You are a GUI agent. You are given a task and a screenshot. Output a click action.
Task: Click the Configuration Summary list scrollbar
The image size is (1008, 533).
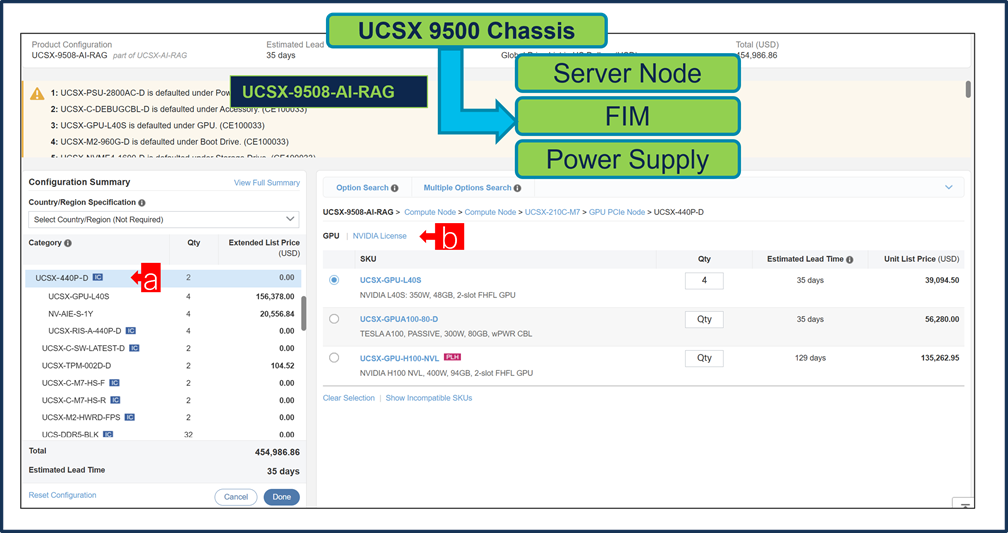click(x=303, y=312)
